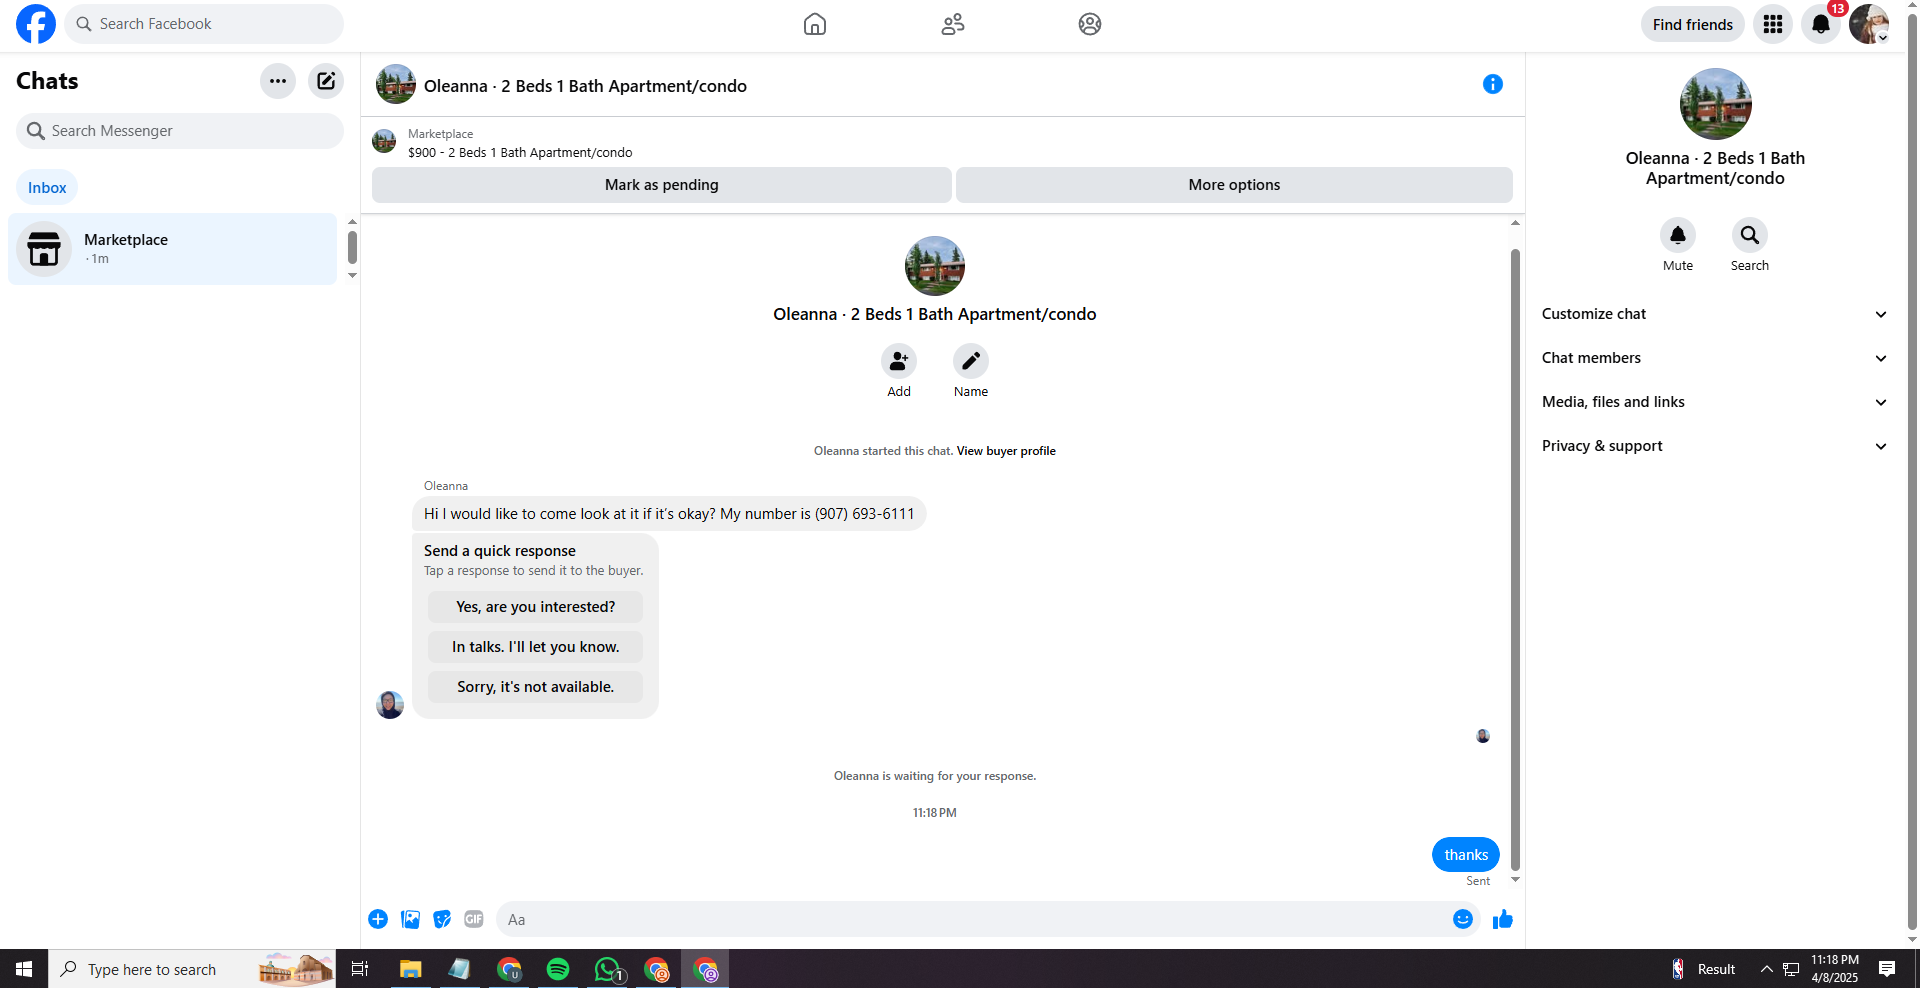Click the '$900 - 2 Beds 1 Bath Apartment/condo' listing text
The width and height of the screenshot is (1920, 988).
520,153
